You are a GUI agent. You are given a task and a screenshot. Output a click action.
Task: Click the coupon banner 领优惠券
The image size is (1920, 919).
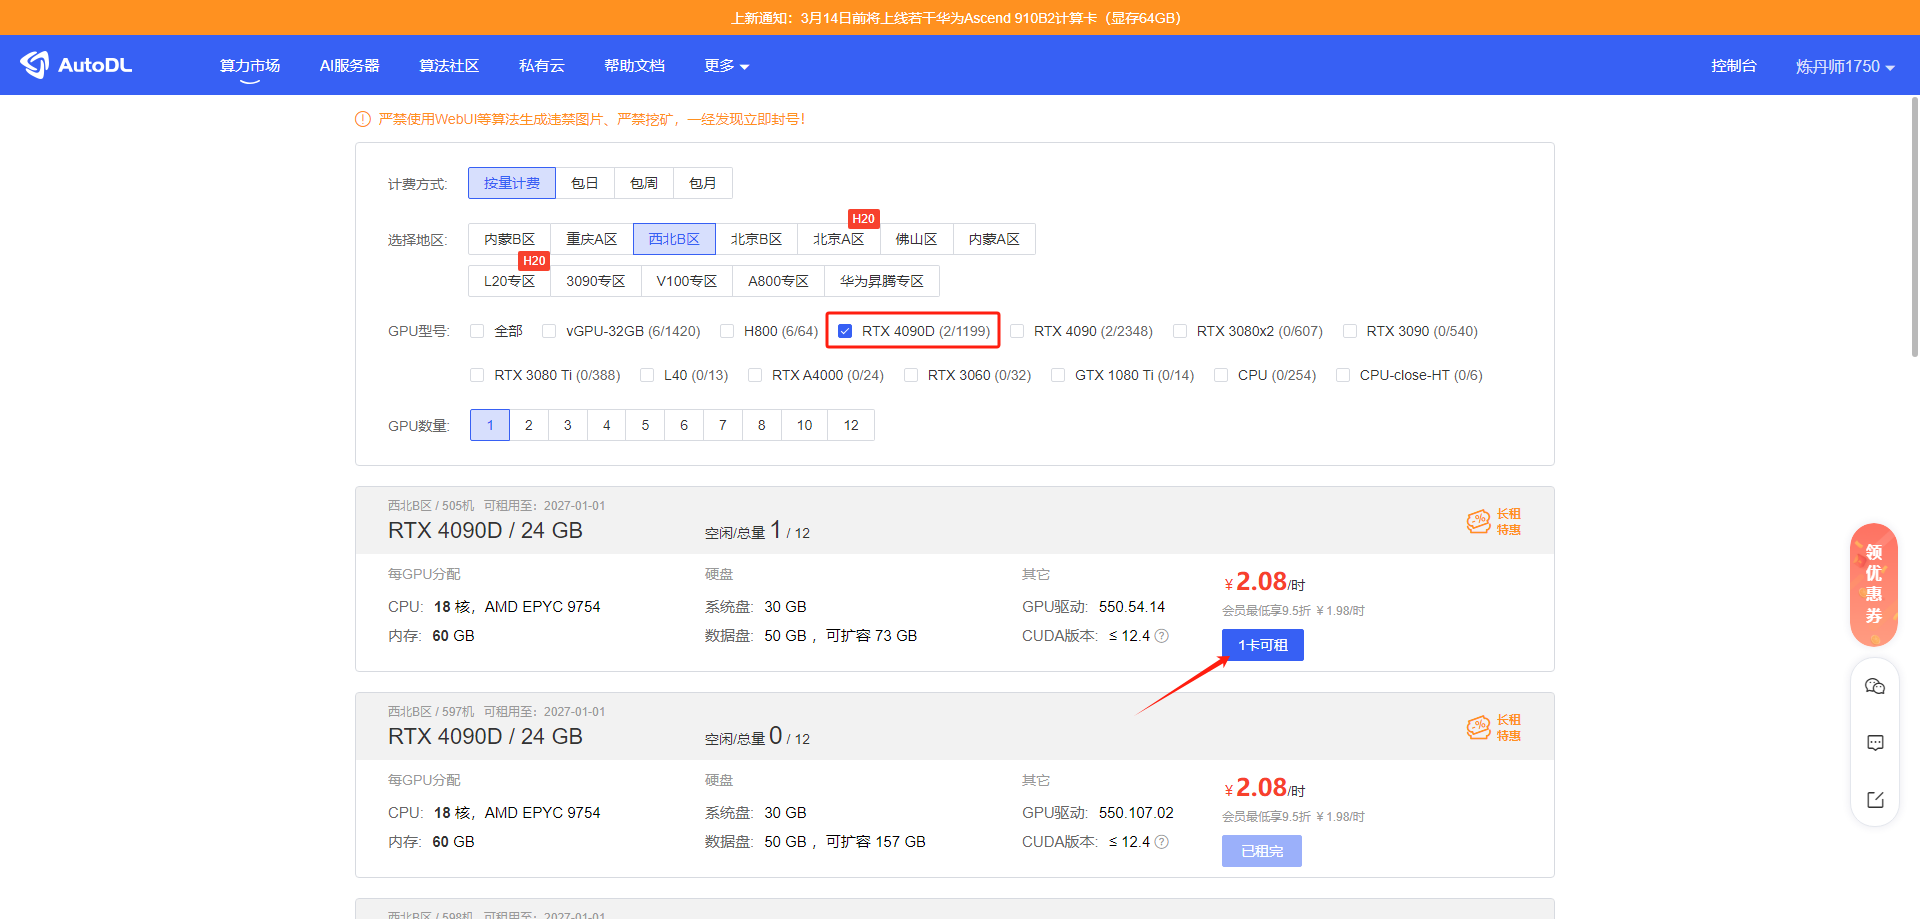(x=1874, y=585)
